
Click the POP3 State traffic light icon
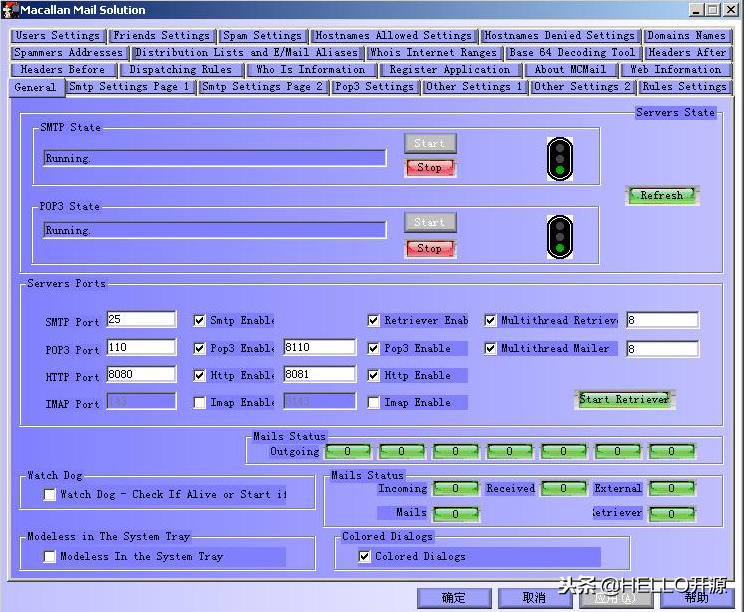point(559,237)
